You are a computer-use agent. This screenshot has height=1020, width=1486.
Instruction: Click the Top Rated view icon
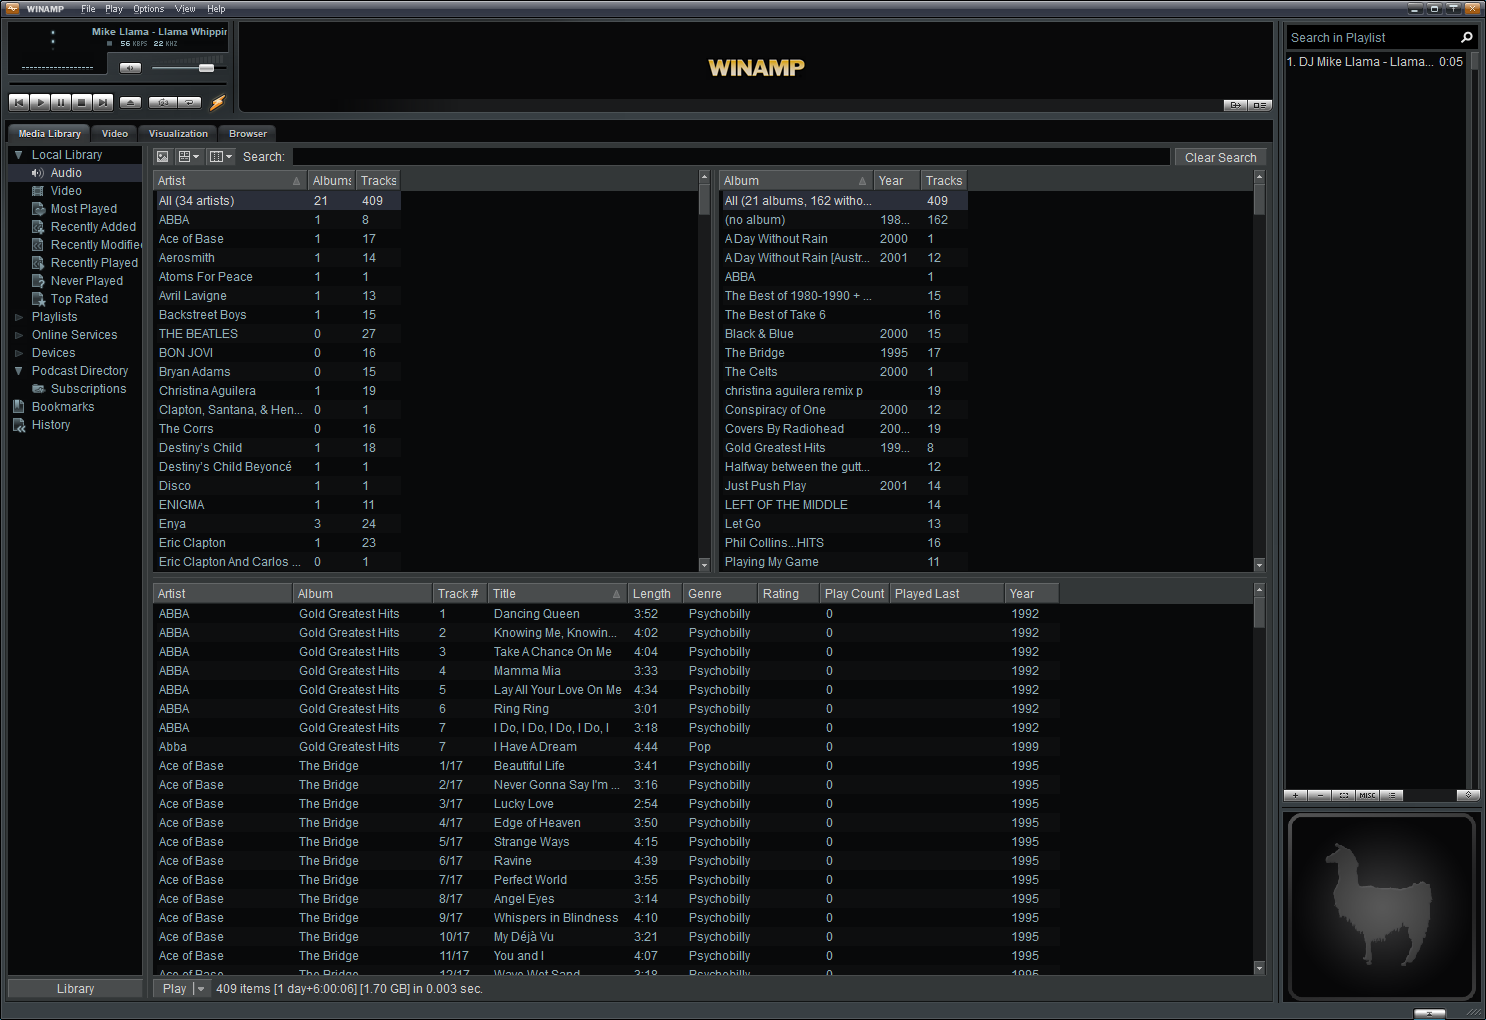tap(38, 299)
